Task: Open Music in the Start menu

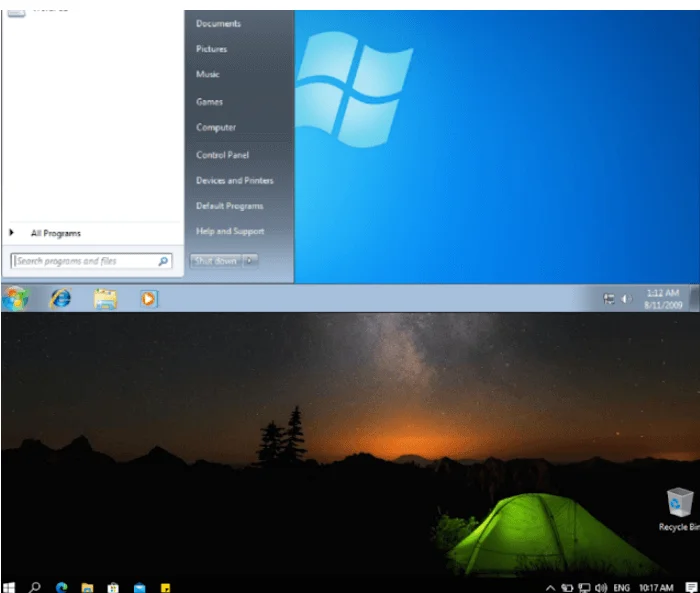Action: tap(208, 74)
